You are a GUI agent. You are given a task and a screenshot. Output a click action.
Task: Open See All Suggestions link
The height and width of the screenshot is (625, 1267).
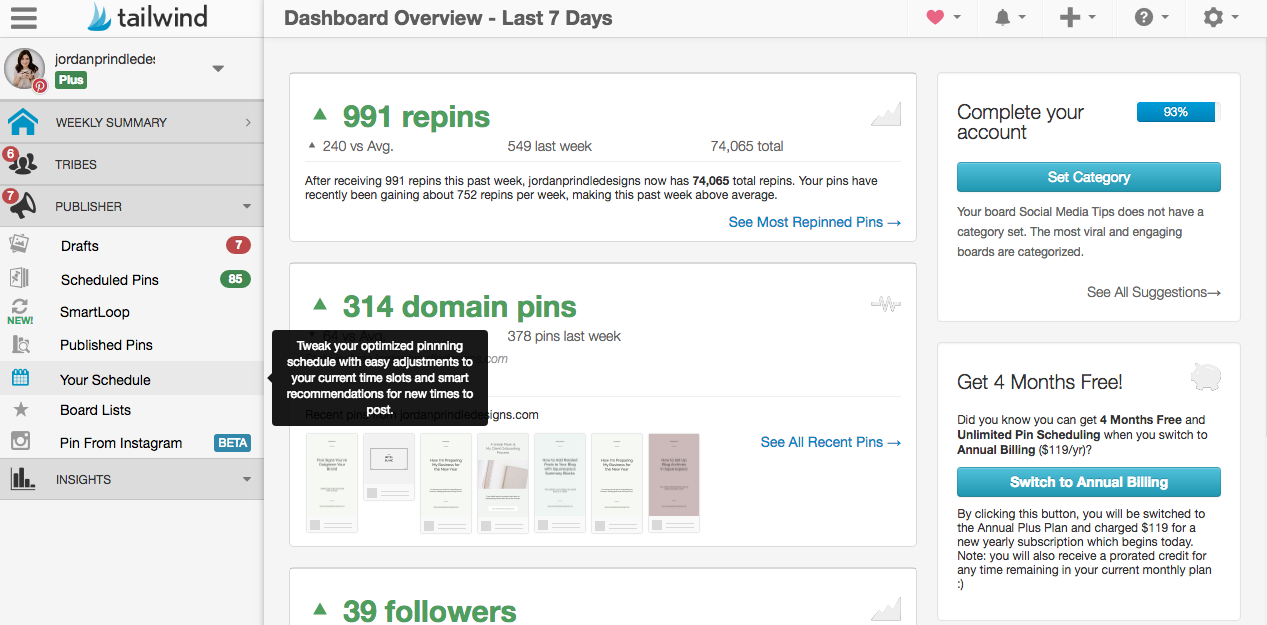[1154, 292]
